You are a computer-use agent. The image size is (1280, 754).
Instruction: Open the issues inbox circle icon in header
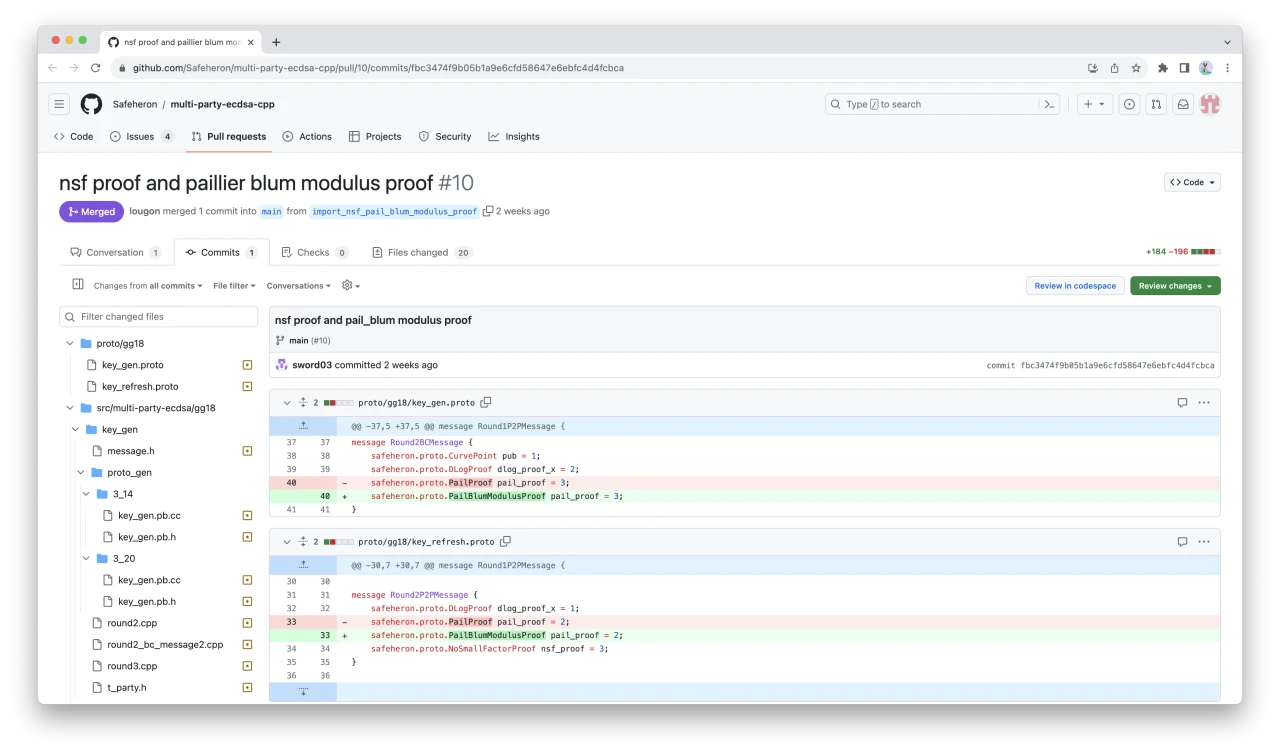[x=1129, y=104]
